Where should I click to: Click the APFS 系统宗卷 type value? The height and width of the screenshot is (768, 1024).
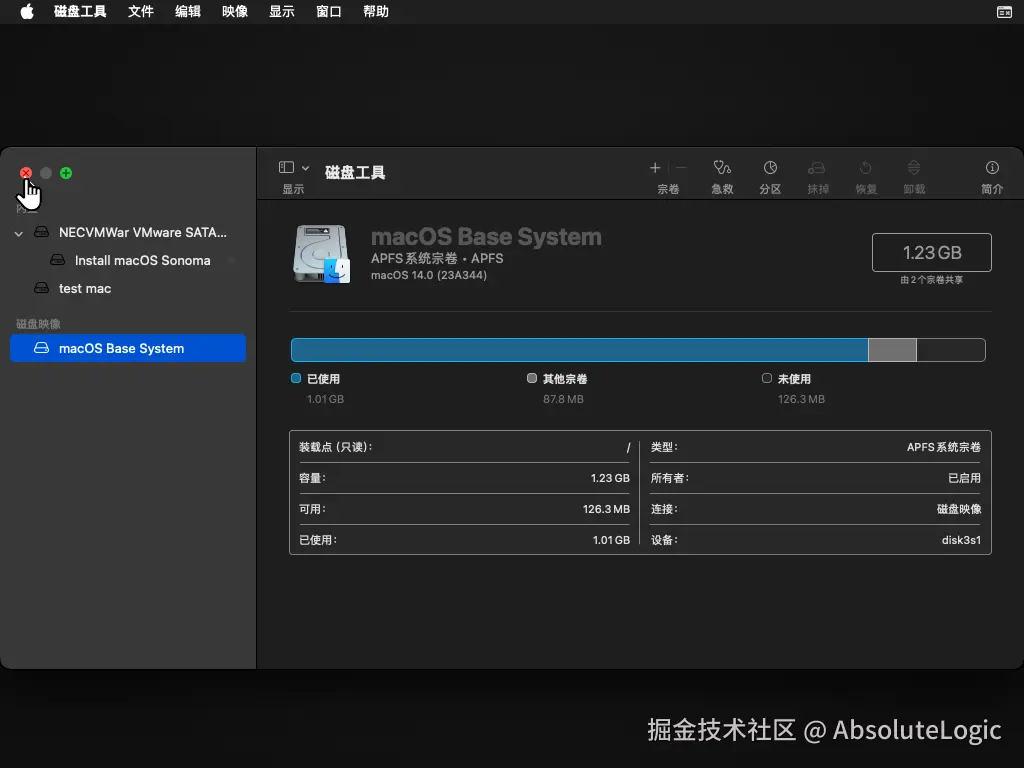click(944, 447)
